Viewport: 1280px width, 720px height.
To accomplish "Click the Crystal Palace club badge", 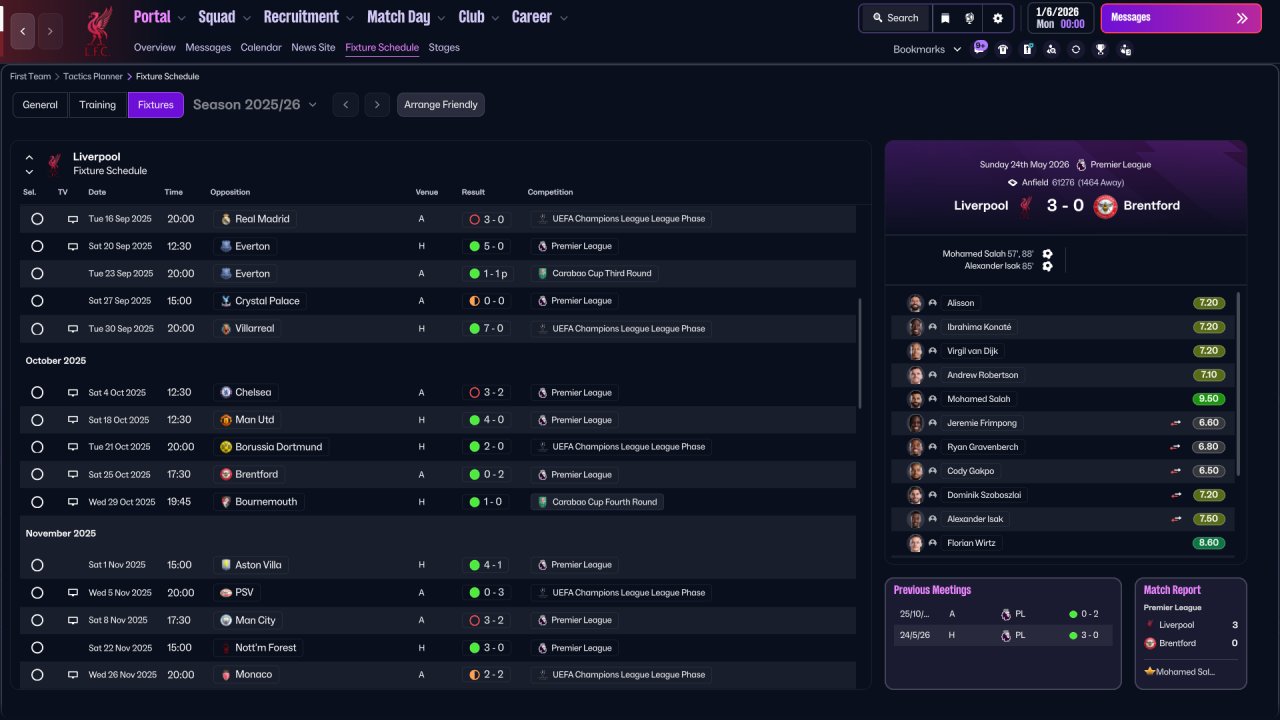I will click(x=226, y=301).
